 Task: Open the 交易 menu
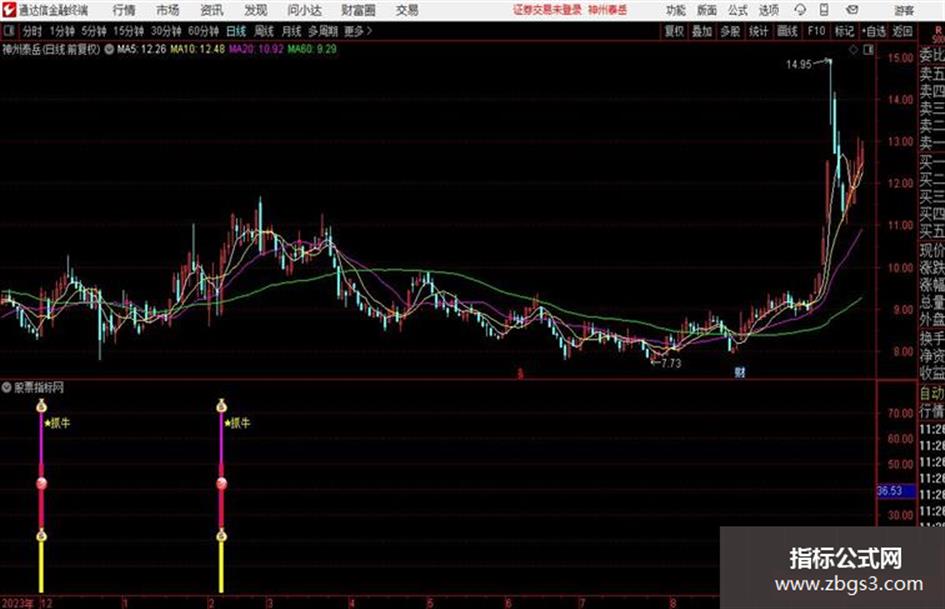pyautogui.click(x=407, y=10)
